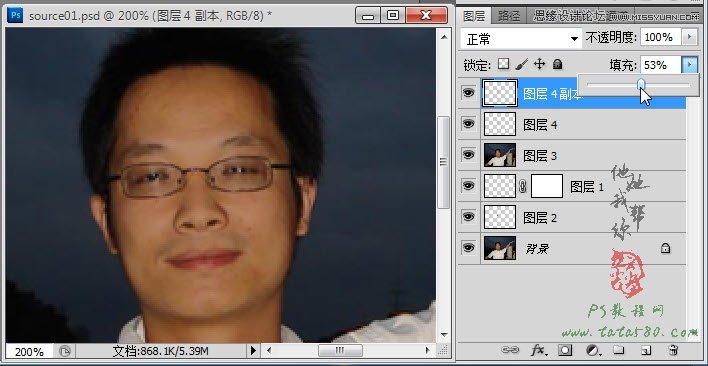Hide the 背景 layer eye
The height and width of the screenshot is (366, 708).
pos(469,247)
